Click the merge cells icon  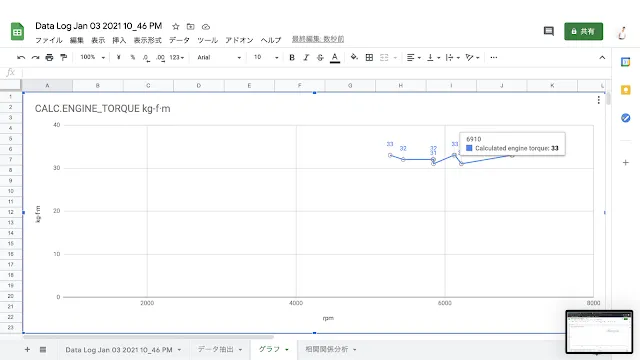[384, 58]
